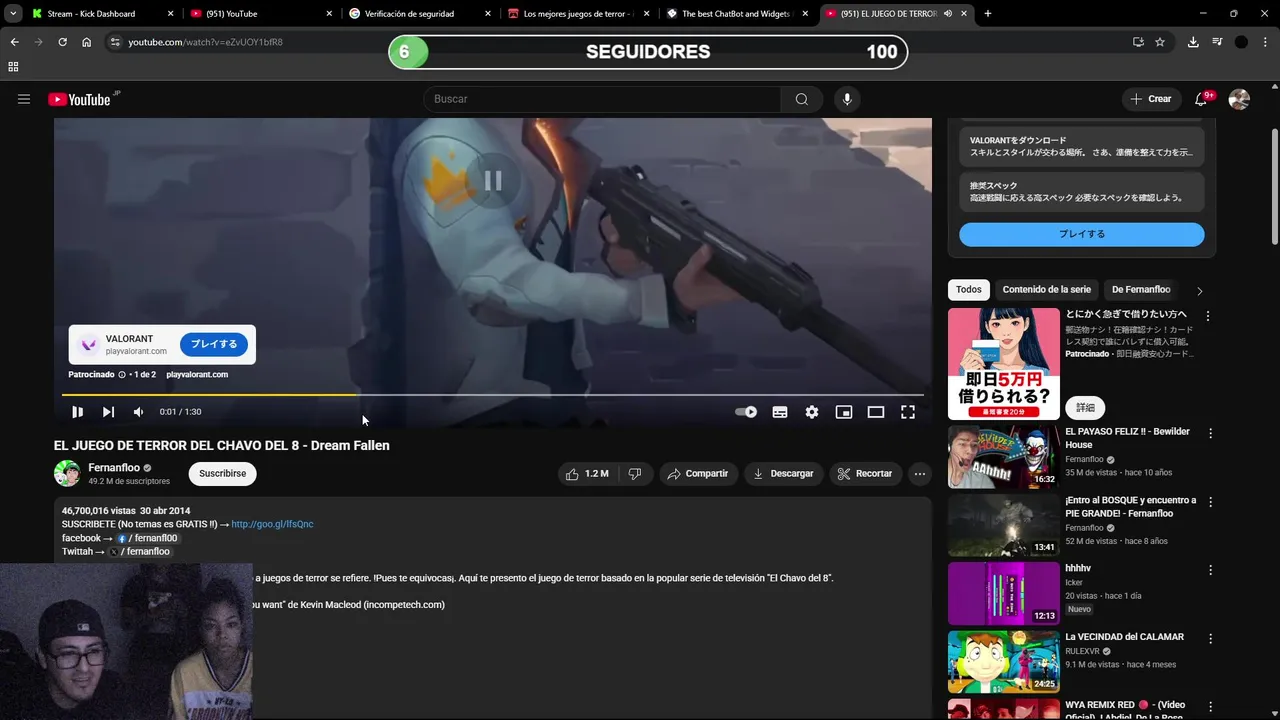Screen dimensions: 1280x720
Task: Switch to Stream - Kick Dashboard tab
Action: 104,14
